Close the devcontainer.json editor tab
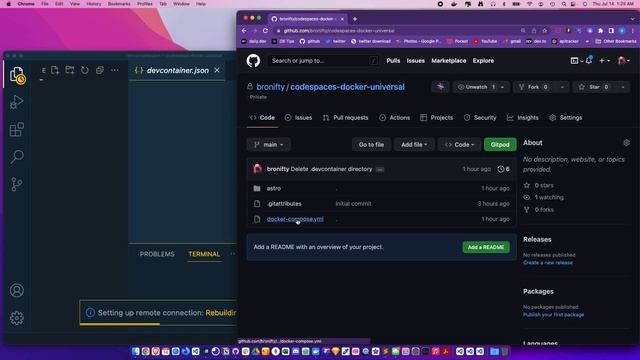The width and height of the screenshot is (640, 360). 217,70
